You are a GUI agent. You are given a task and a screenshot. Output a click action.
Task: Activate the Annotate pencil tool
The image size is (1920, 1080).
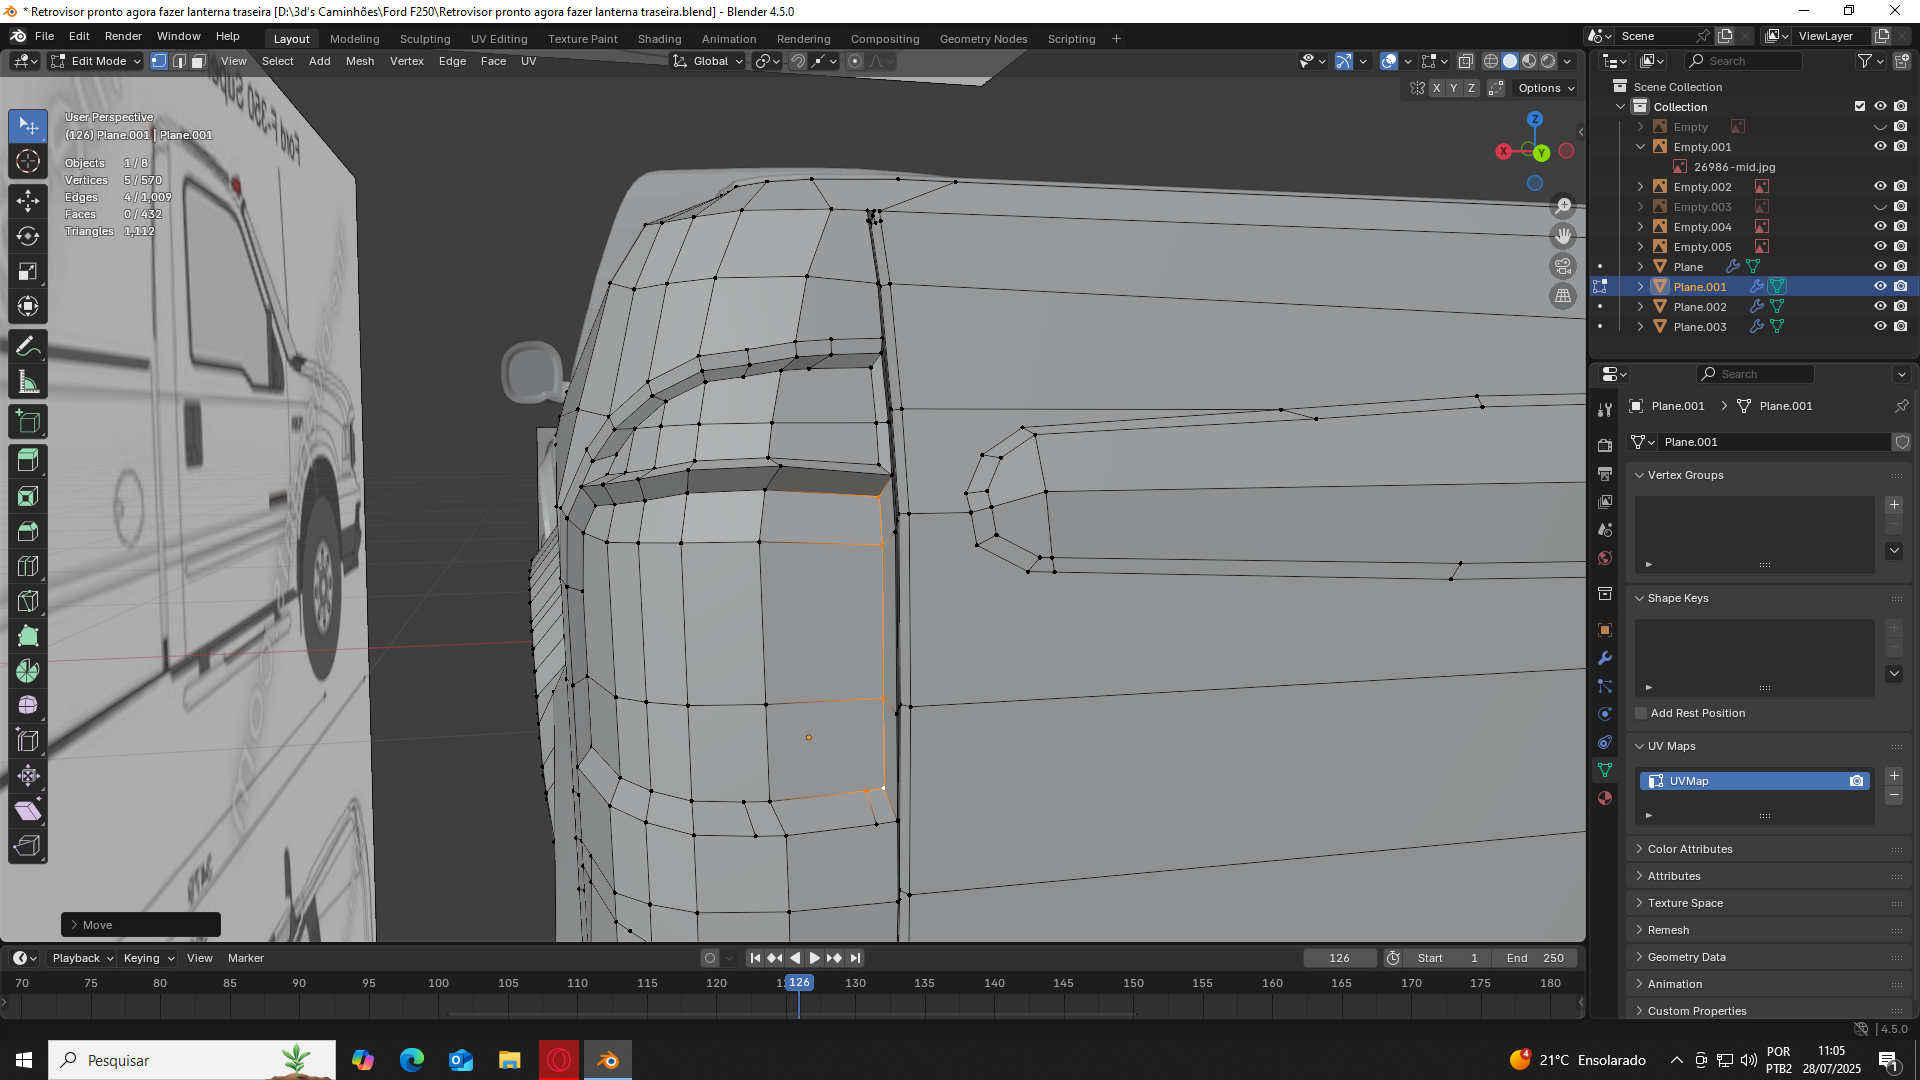[28, 347]
